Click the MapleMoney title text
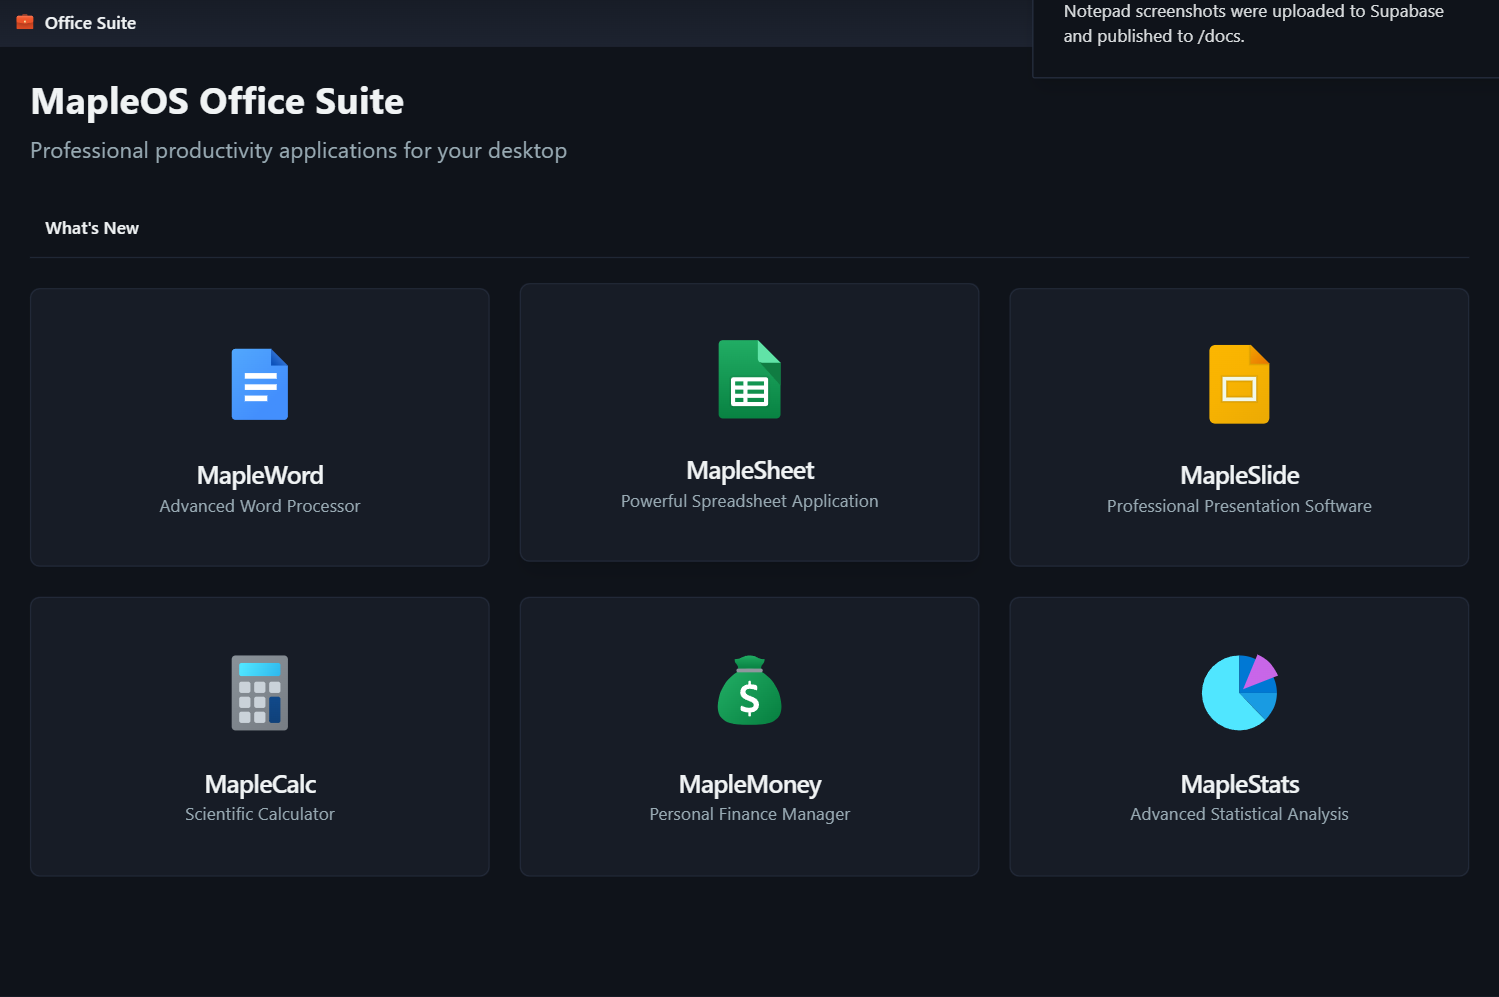The height and width of the screenshot is (997, 1499). pyautogui.click(x=750, y=784)
